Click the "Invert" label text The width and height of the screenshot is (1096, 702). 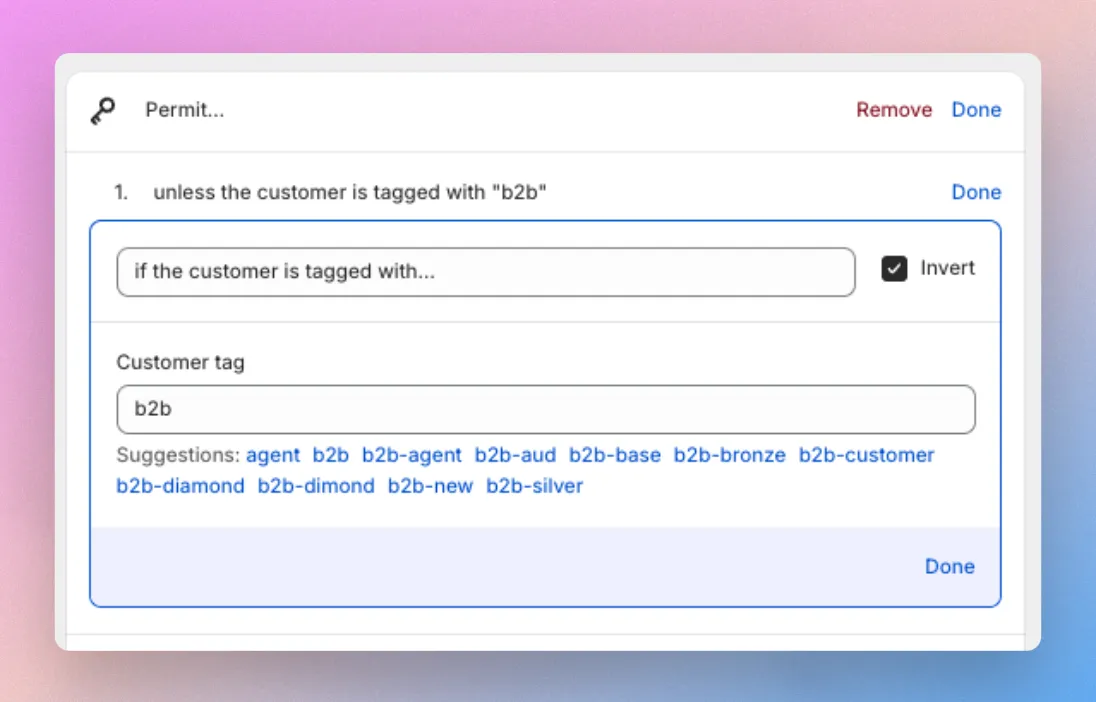pyautogui.click(x=947, y=268)
